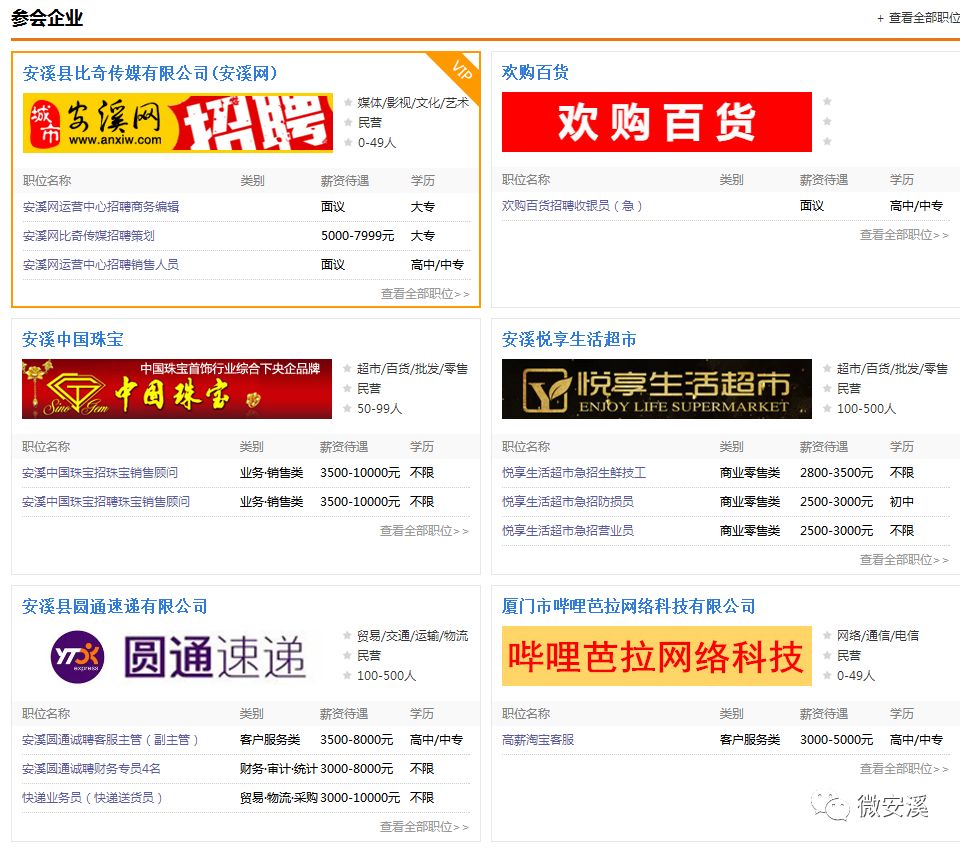View all positions in the 欢购百货 card
This screenshot has width=960, height=849.
pyautogui.click(x=904, y=234)
